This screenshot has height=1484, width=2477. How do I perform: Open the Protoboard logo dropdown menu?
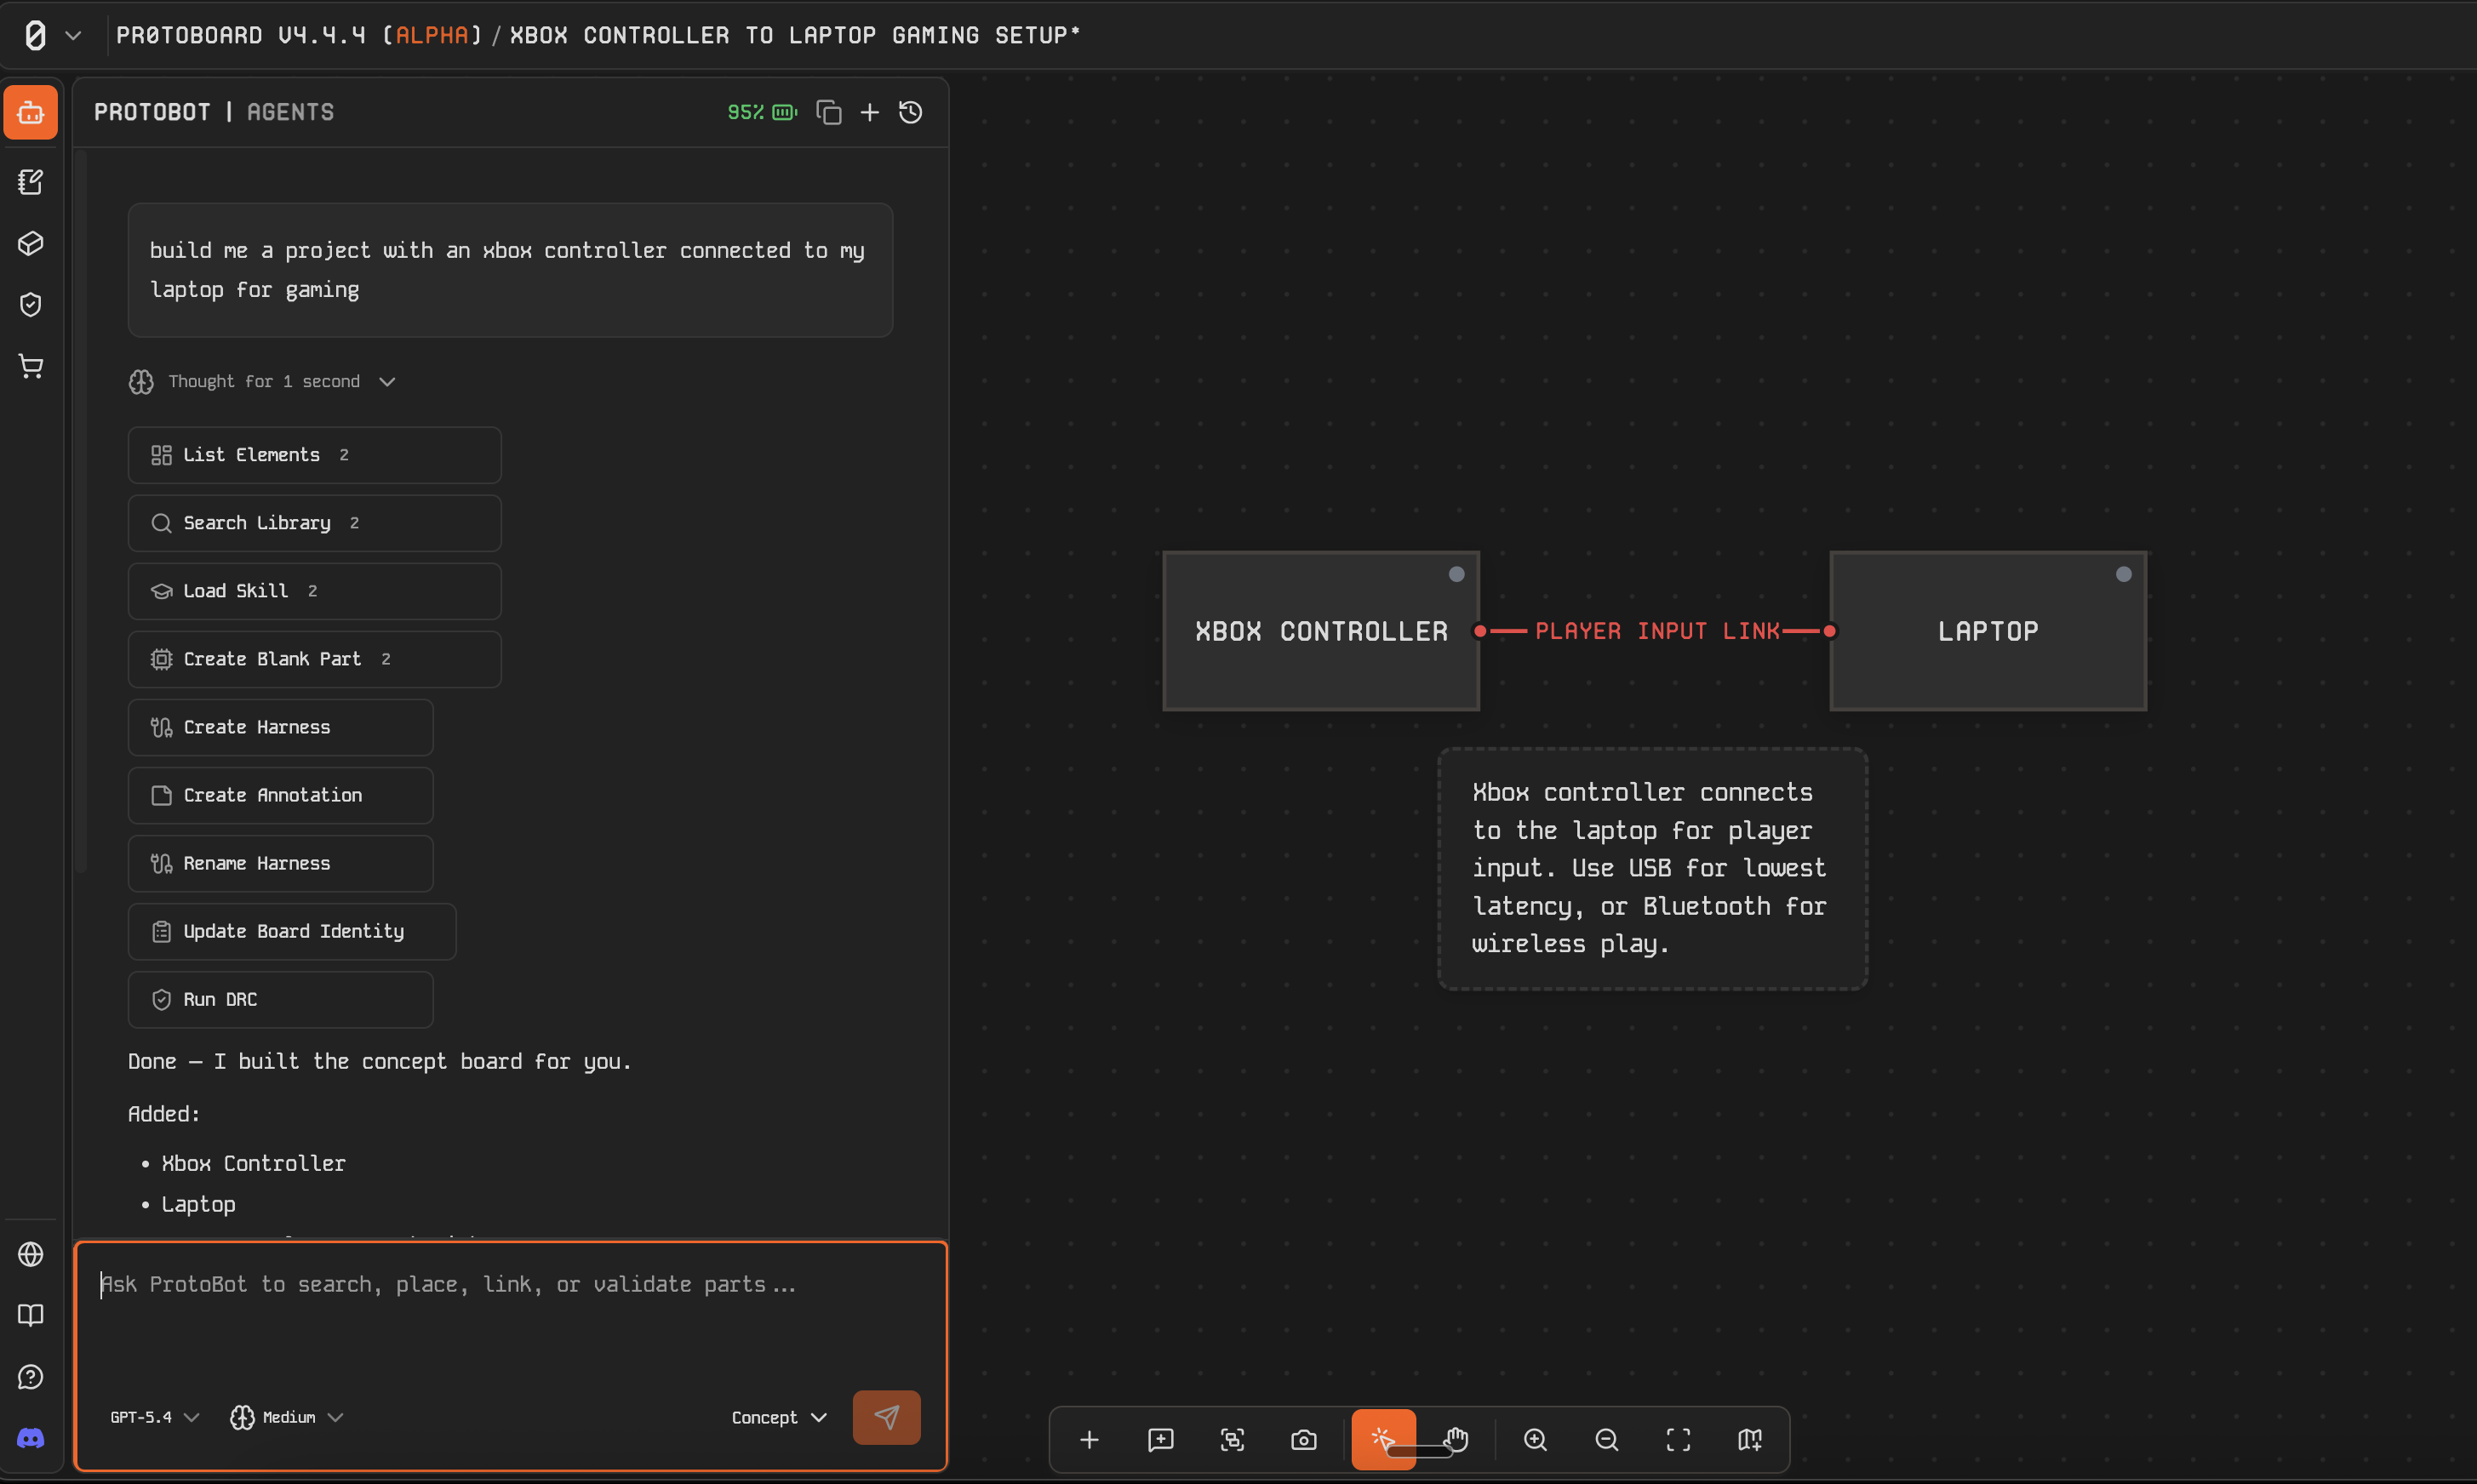click(52, 35)
